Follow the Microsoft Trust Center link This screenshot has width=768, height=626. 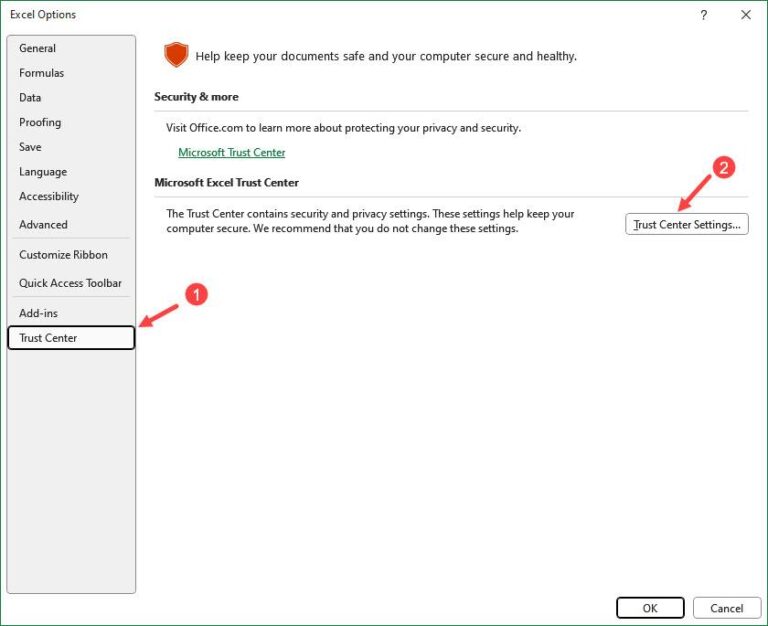pyautogui.click(x=232, y=153)
